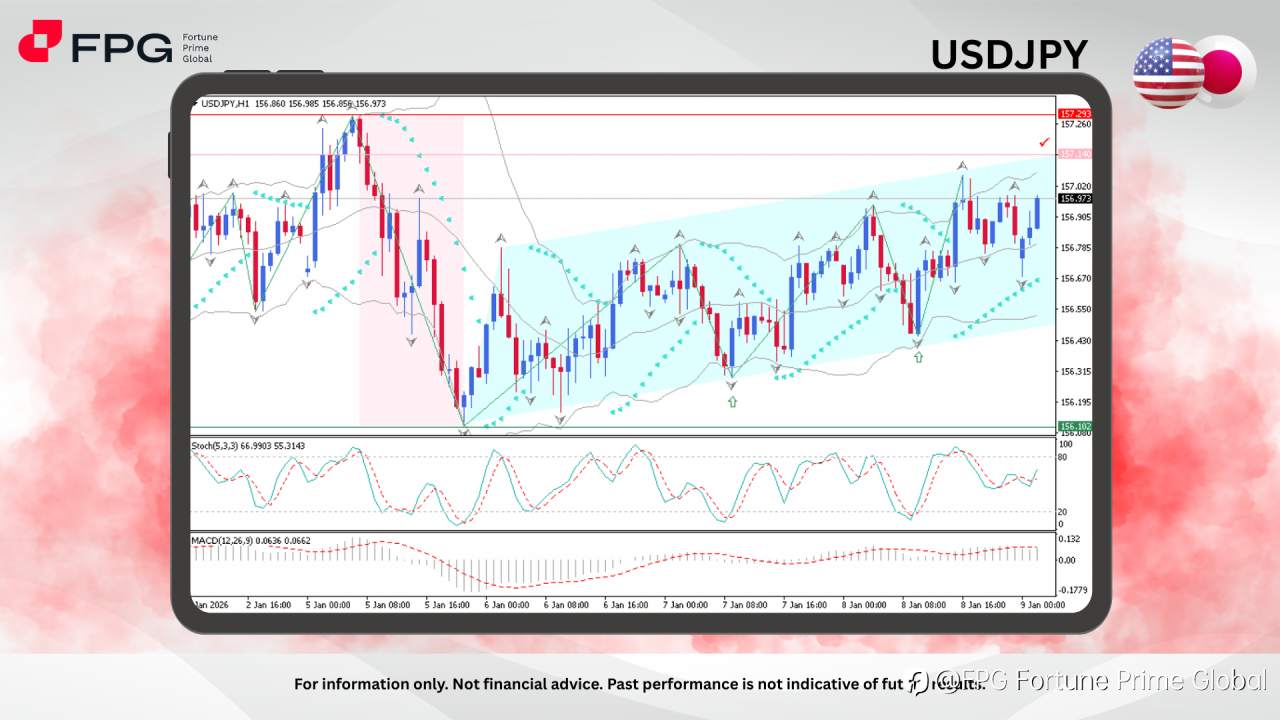Select the green 156.102 support price tag
This screenshot has height=720, width=1280.
point(1073,424)
